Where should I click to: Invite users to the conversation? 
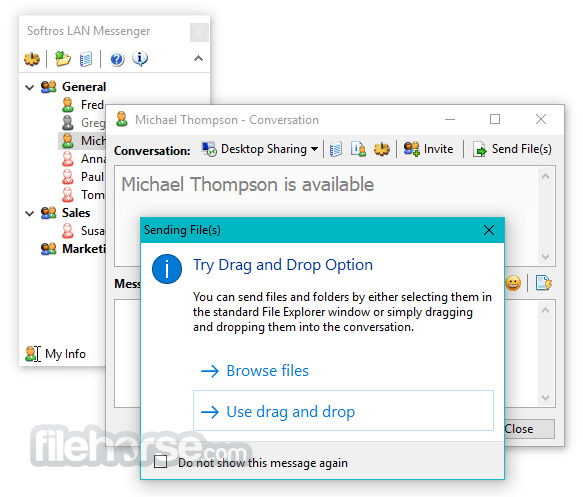coord(428,149)
